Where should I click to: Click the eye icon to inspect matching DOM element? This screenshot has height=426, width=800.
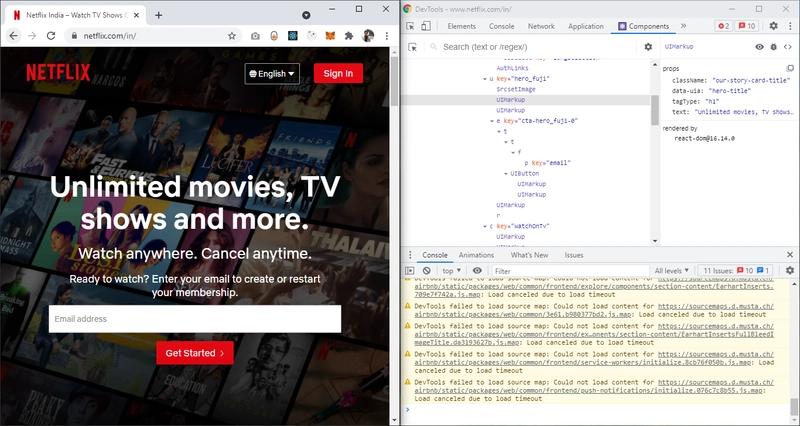759,47
